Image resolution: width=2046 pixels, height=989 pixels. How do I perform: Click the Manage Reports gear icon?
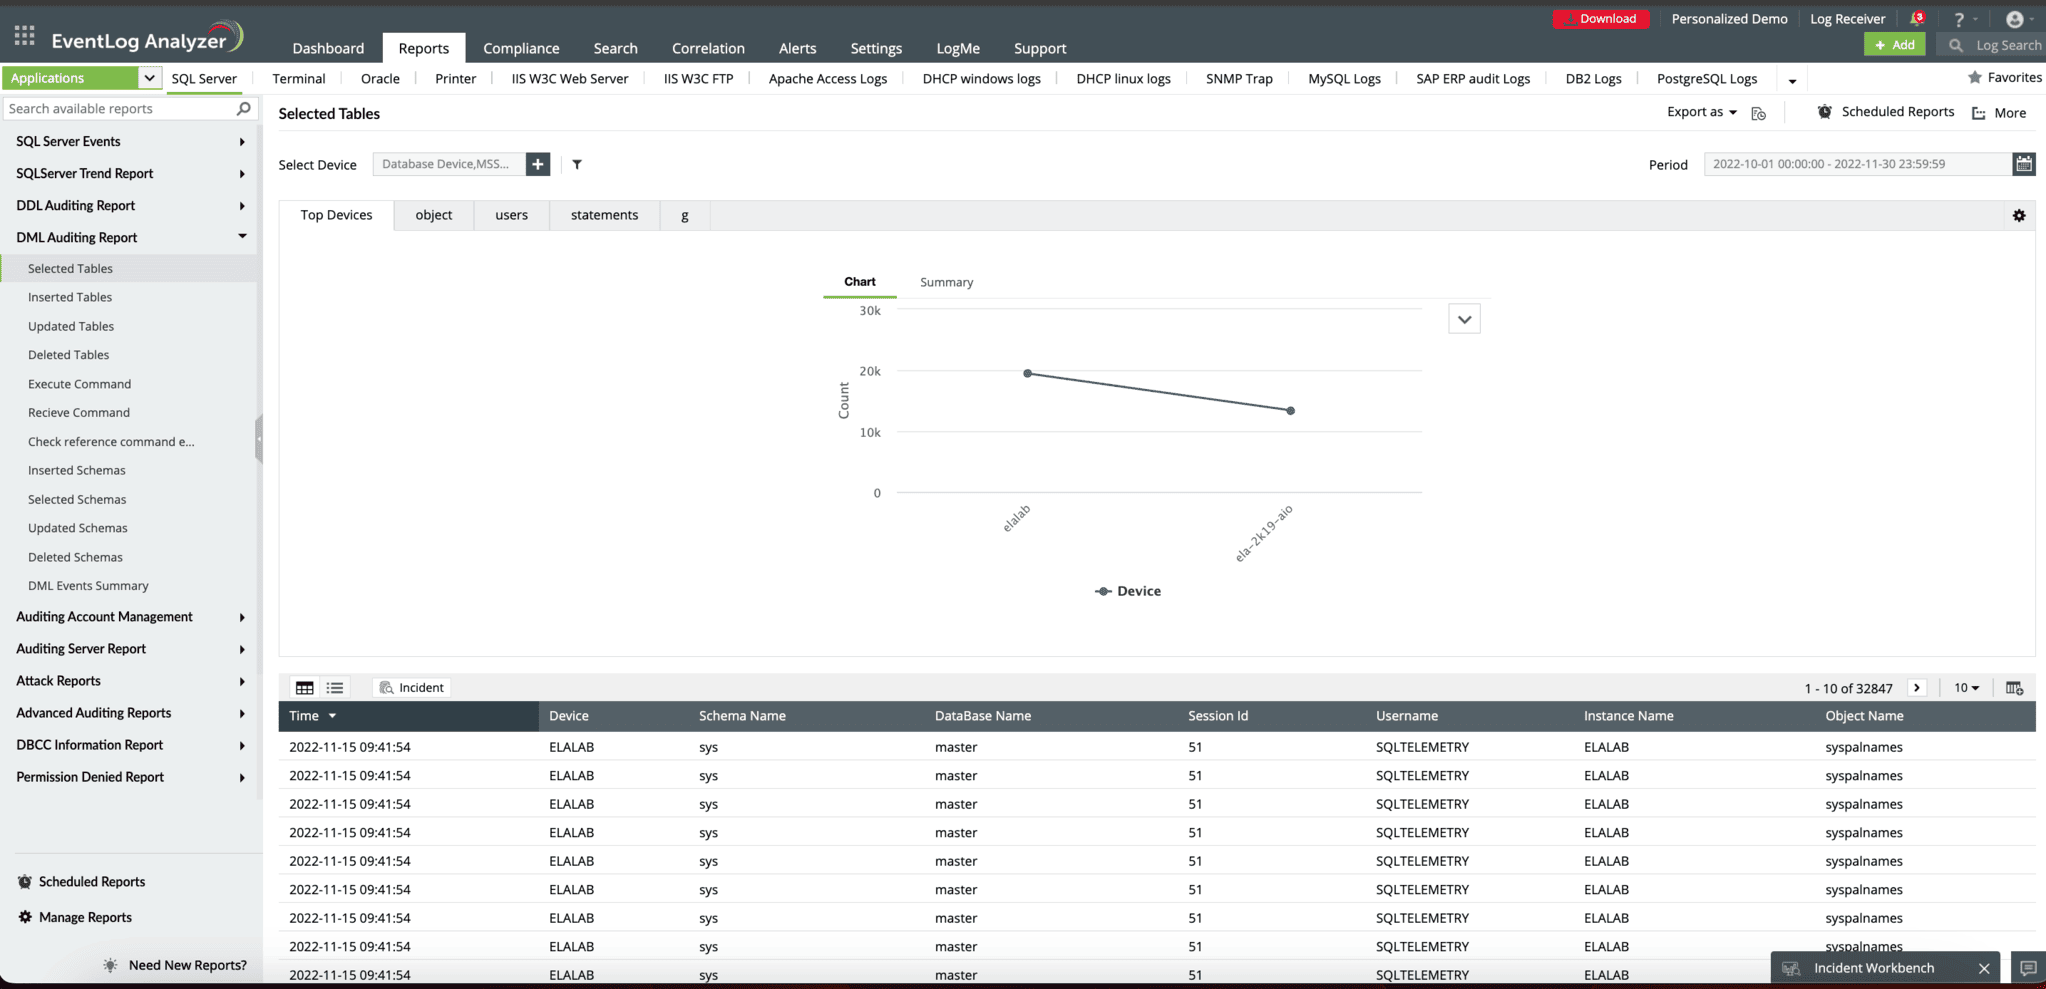point(25,917)
